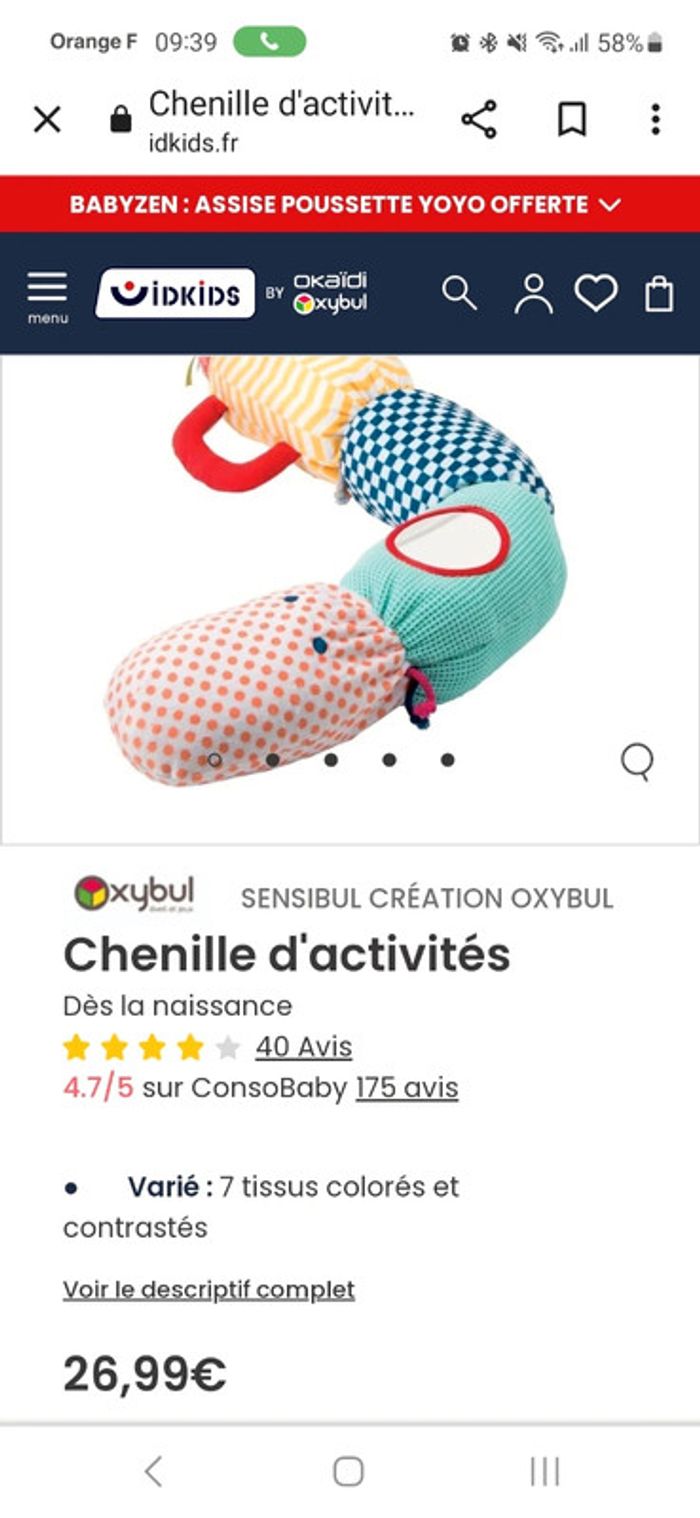
Task: Go to IDKIDS home via logo
Action: (175, 294)
